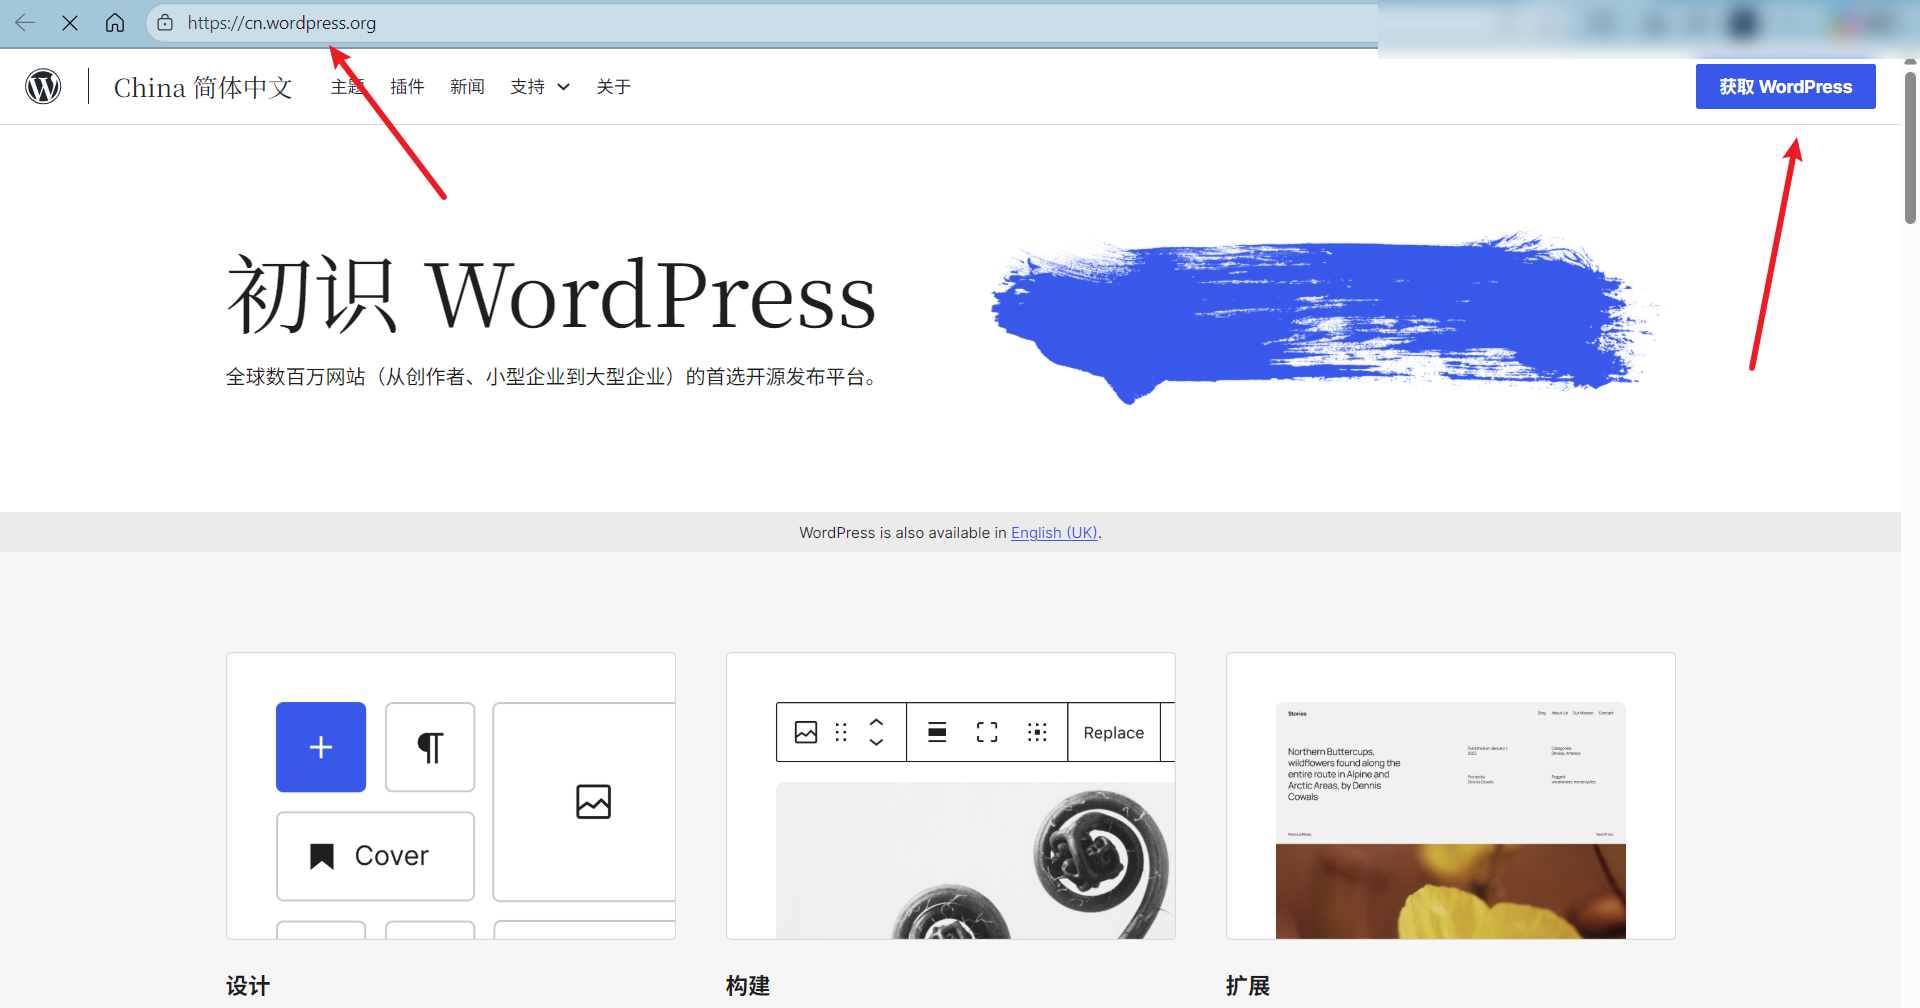
Task: Click the six-dot drag handle icon
Action: click(x=841, y=732)
